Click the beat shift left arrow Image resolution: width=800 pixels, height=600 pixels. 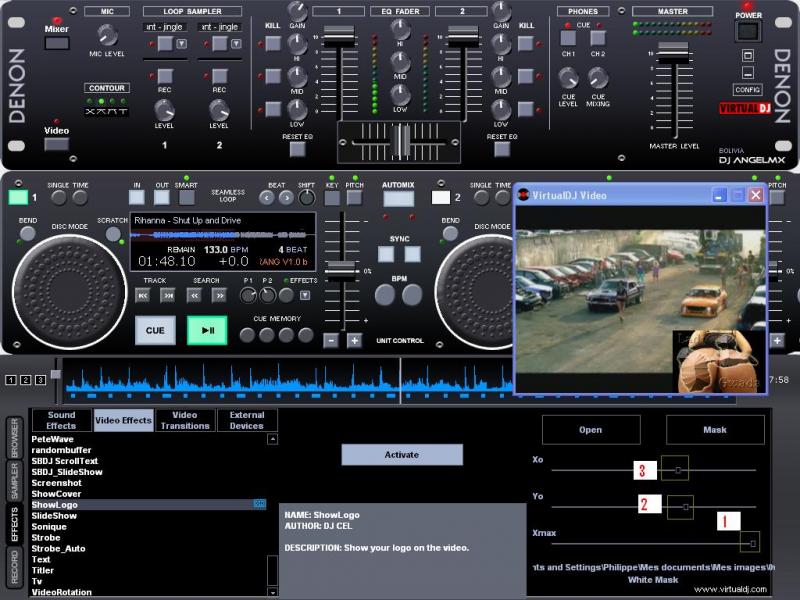pos(267,198)
